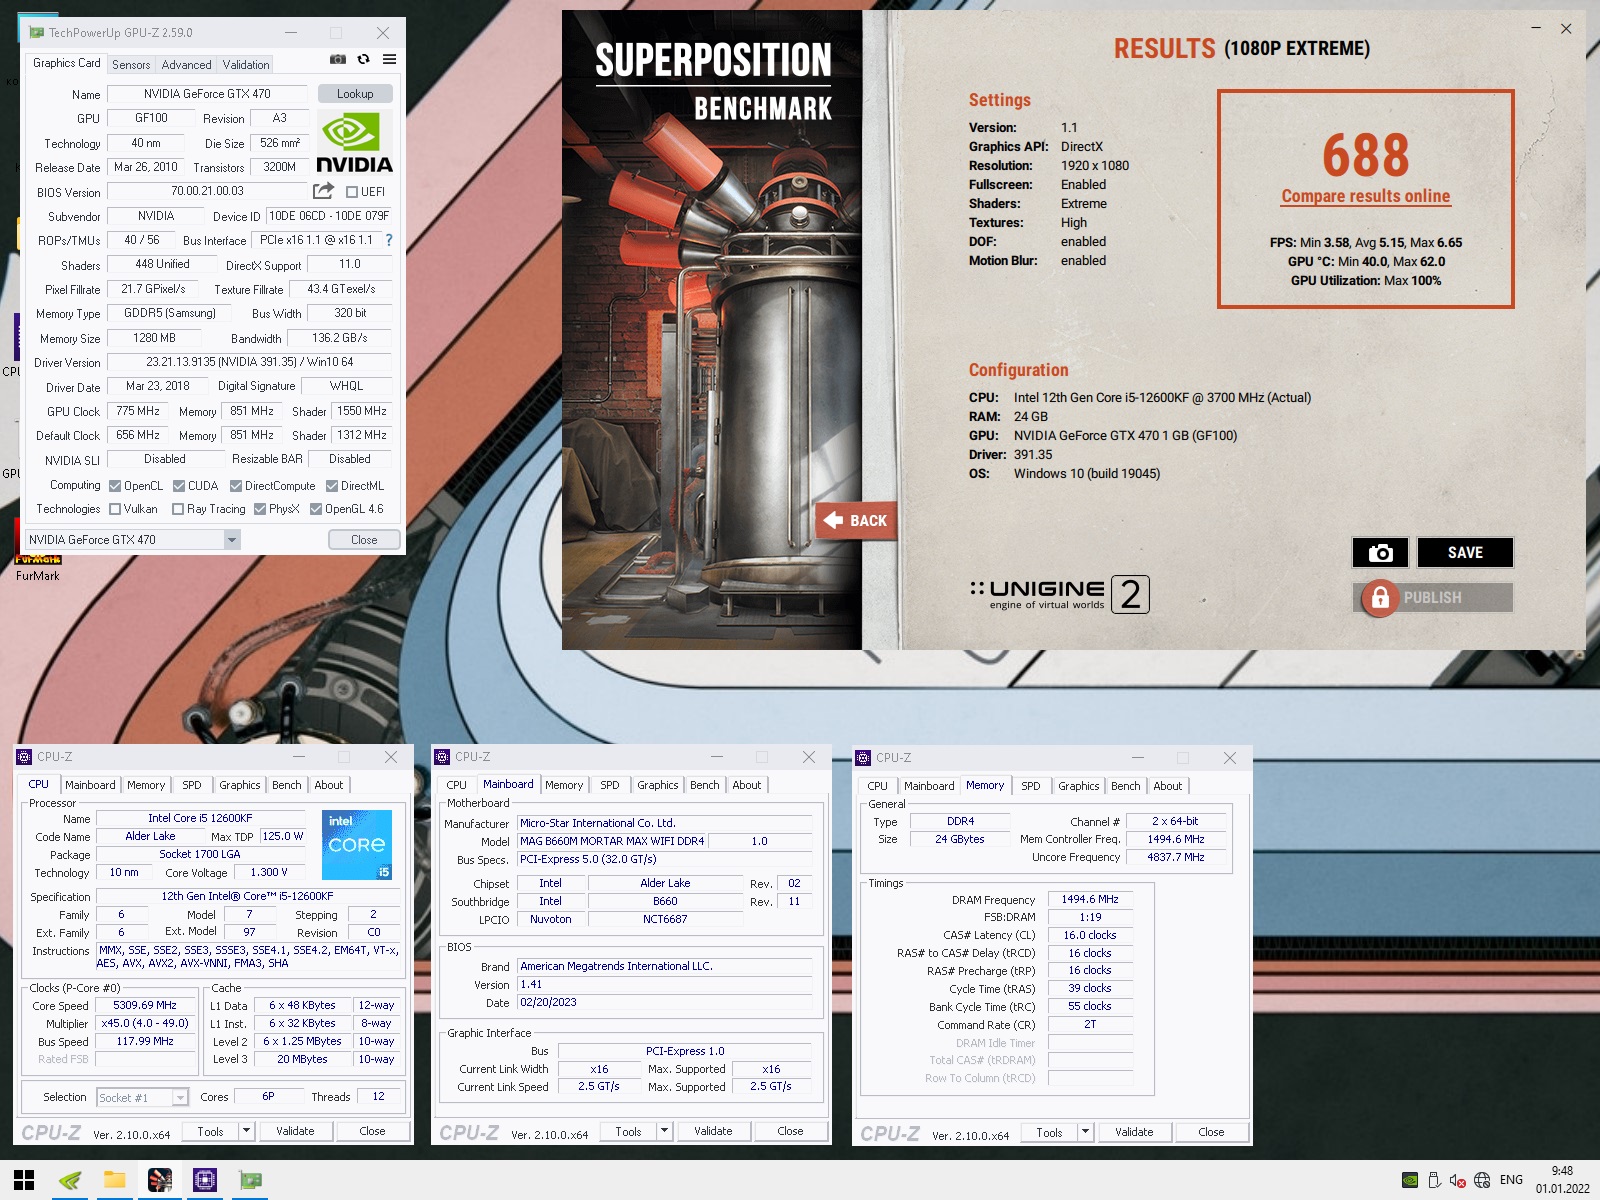
Task: Click the USB safely remove tray icon
Action: click(x=1434, y=1180)
